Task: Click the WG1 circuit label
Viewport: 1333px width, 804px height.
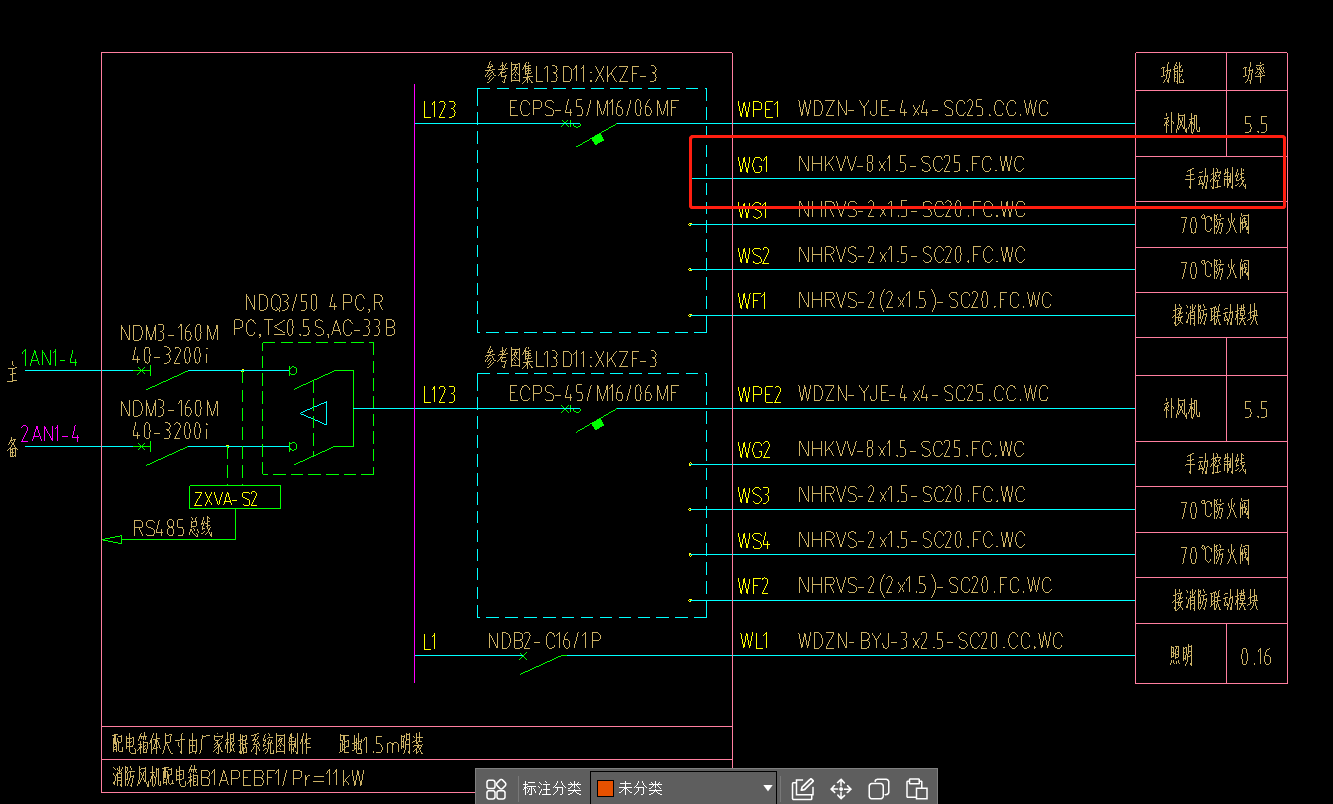Action: coord(754,165)
